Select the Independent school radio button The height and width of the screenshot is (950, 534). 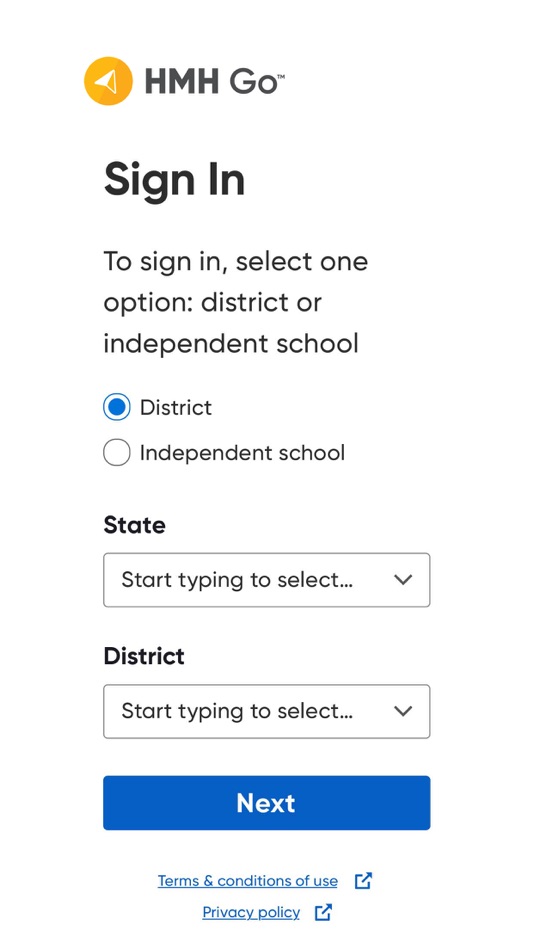point(116,453)
